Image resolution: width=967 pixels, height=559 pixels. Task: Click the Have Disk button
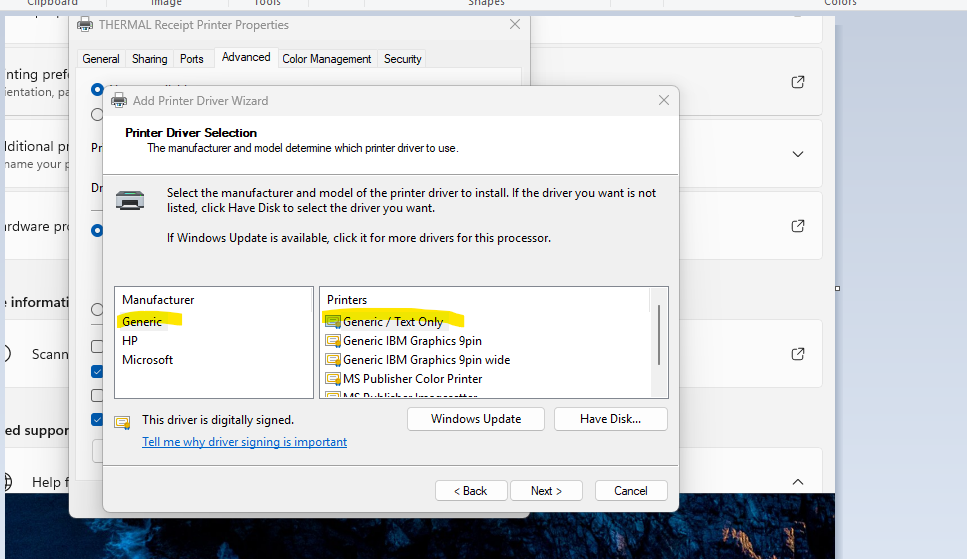click(611, 419)
